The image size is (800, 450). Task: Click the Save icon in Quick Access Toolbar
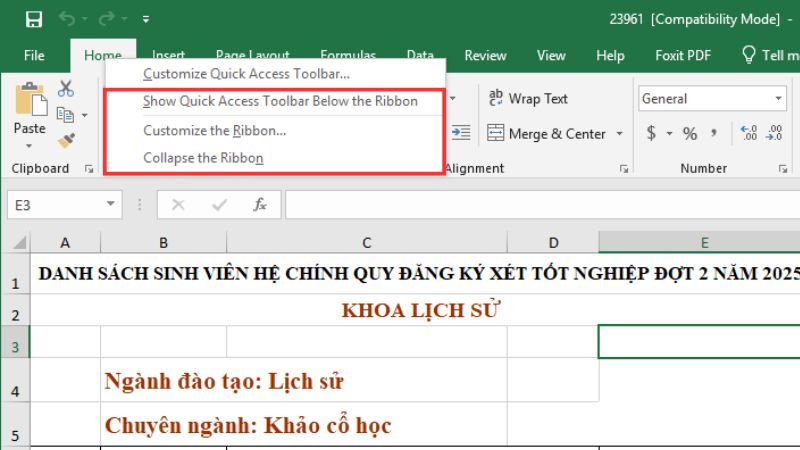tap(33, 19)
